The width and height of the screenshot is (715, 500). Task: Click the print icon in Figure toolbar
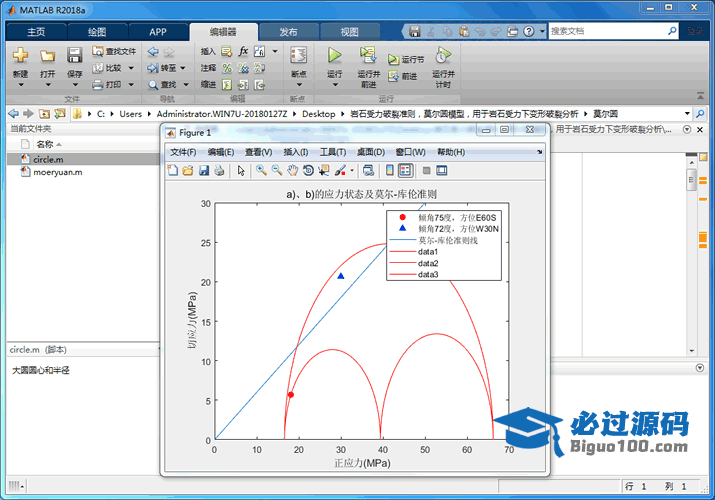click(219, 170)
